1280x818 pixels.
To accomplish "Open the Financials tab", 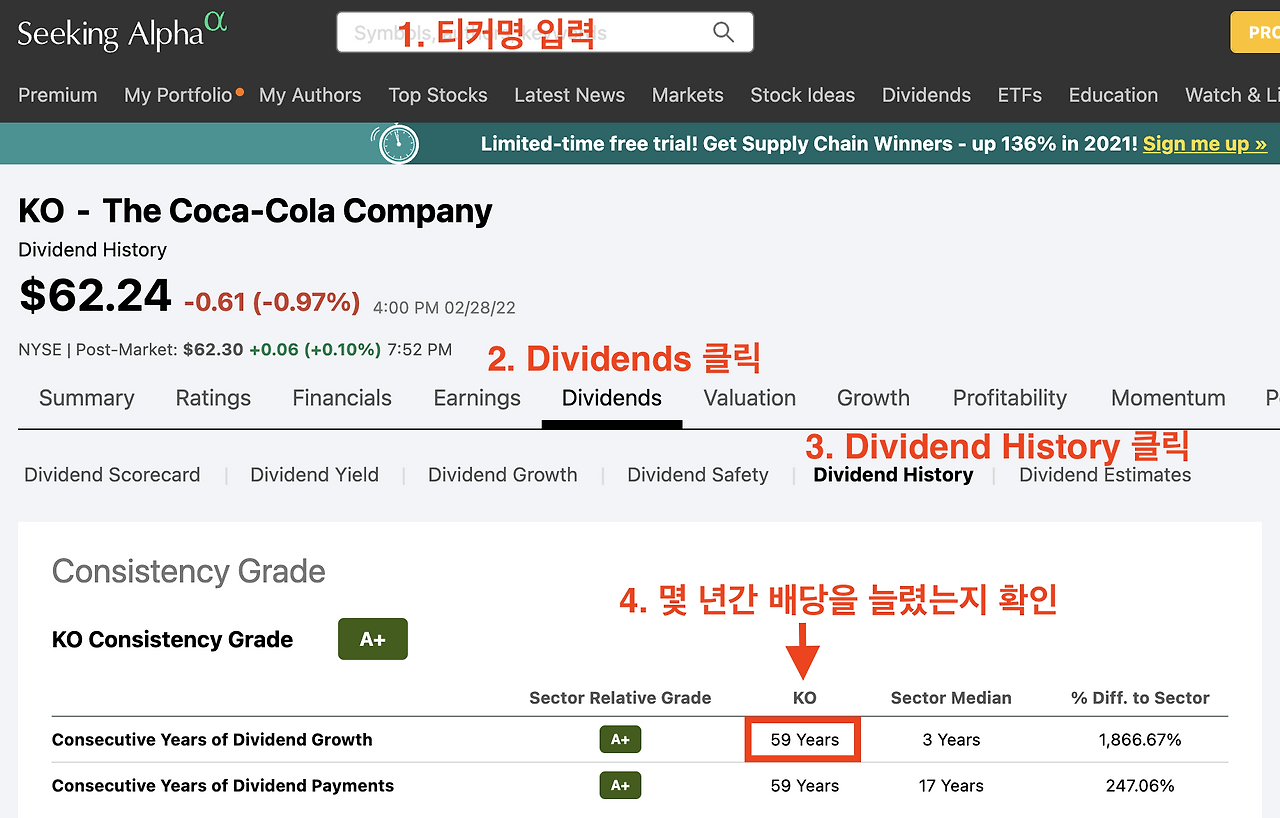I will [342, 398].
